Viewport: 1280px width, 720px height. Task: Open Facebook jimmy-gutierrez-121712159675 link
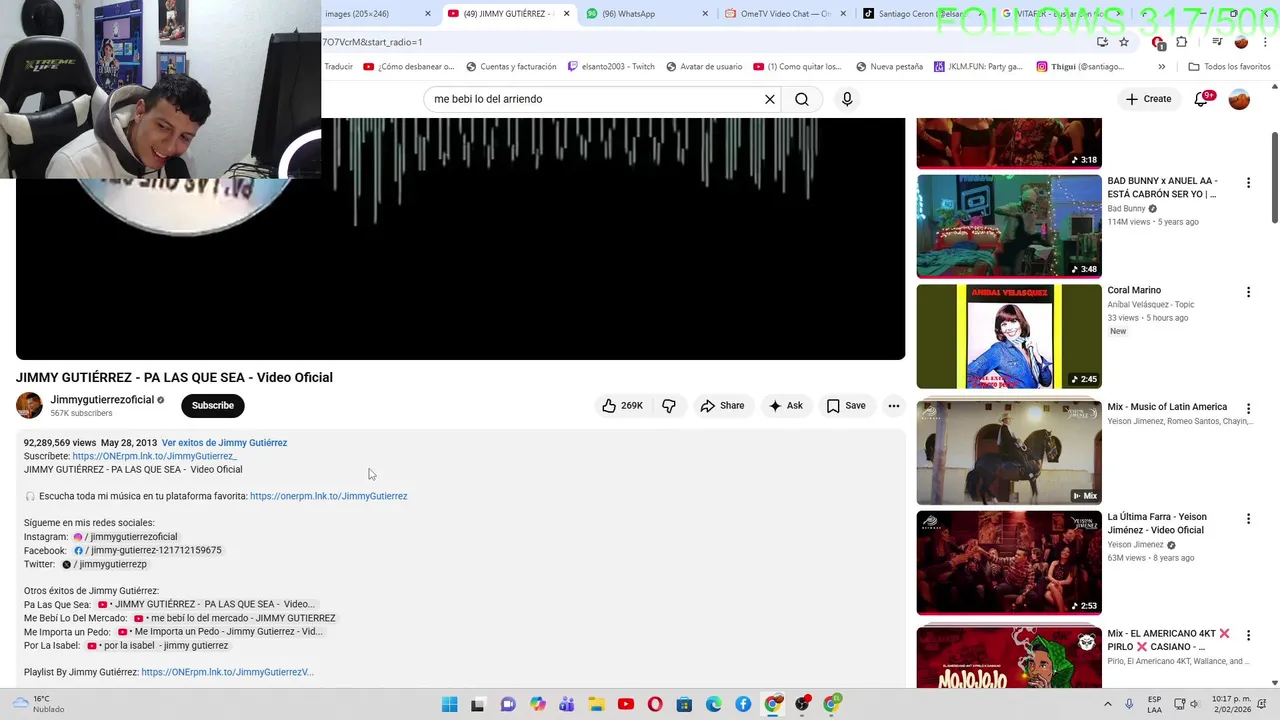pyautogui.click(x=147, y=550)
